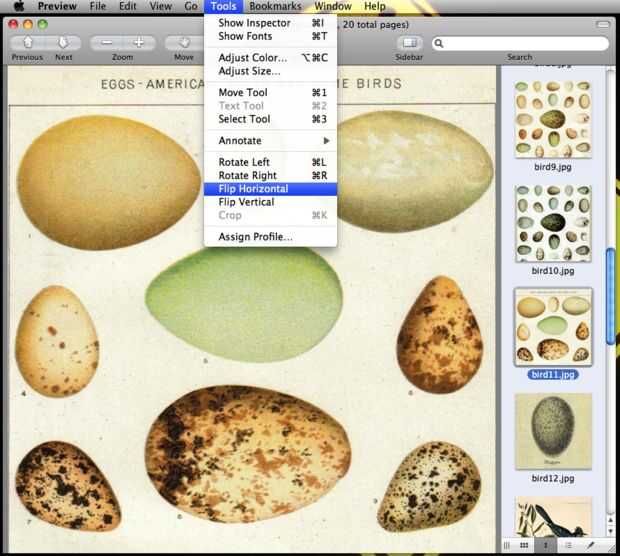Select the bird11.jpg thumbnail image
The width and height of the screenshot is (620, 556).
[553, 327]
